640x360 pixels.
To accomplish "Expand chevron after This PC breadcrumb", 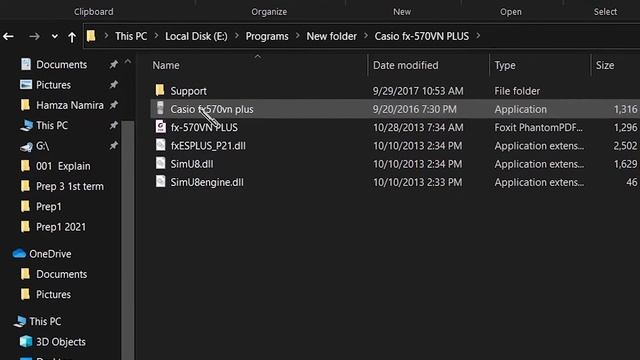I will (x=156, y=36).
